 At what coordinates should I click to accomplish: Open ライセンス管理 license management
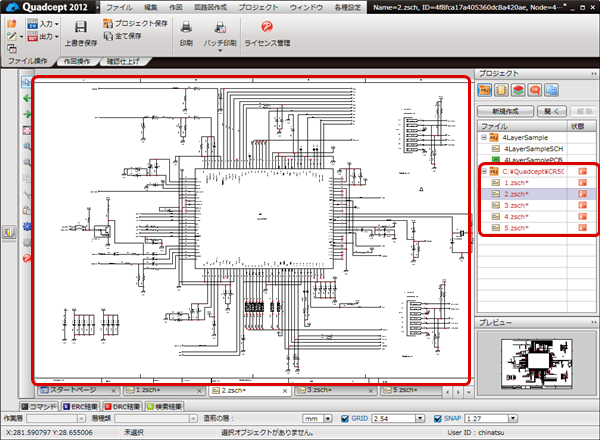(266, 28)
